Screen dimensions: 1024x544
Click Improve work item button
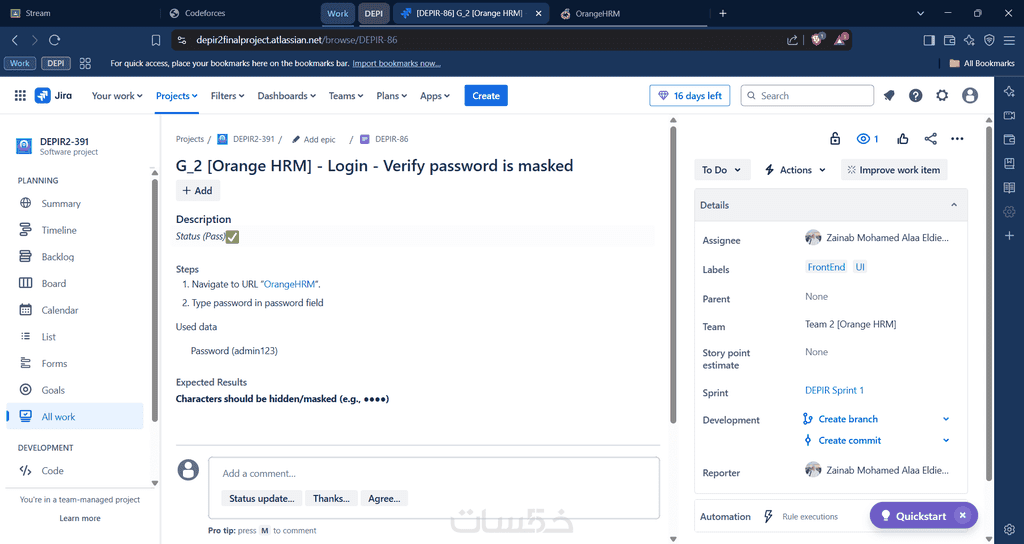(x=893, y=170)
